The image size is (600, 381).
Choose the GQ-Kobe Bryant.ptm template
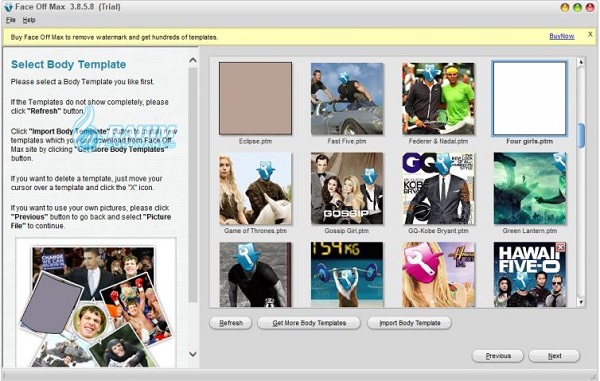(x=438, y=189)
